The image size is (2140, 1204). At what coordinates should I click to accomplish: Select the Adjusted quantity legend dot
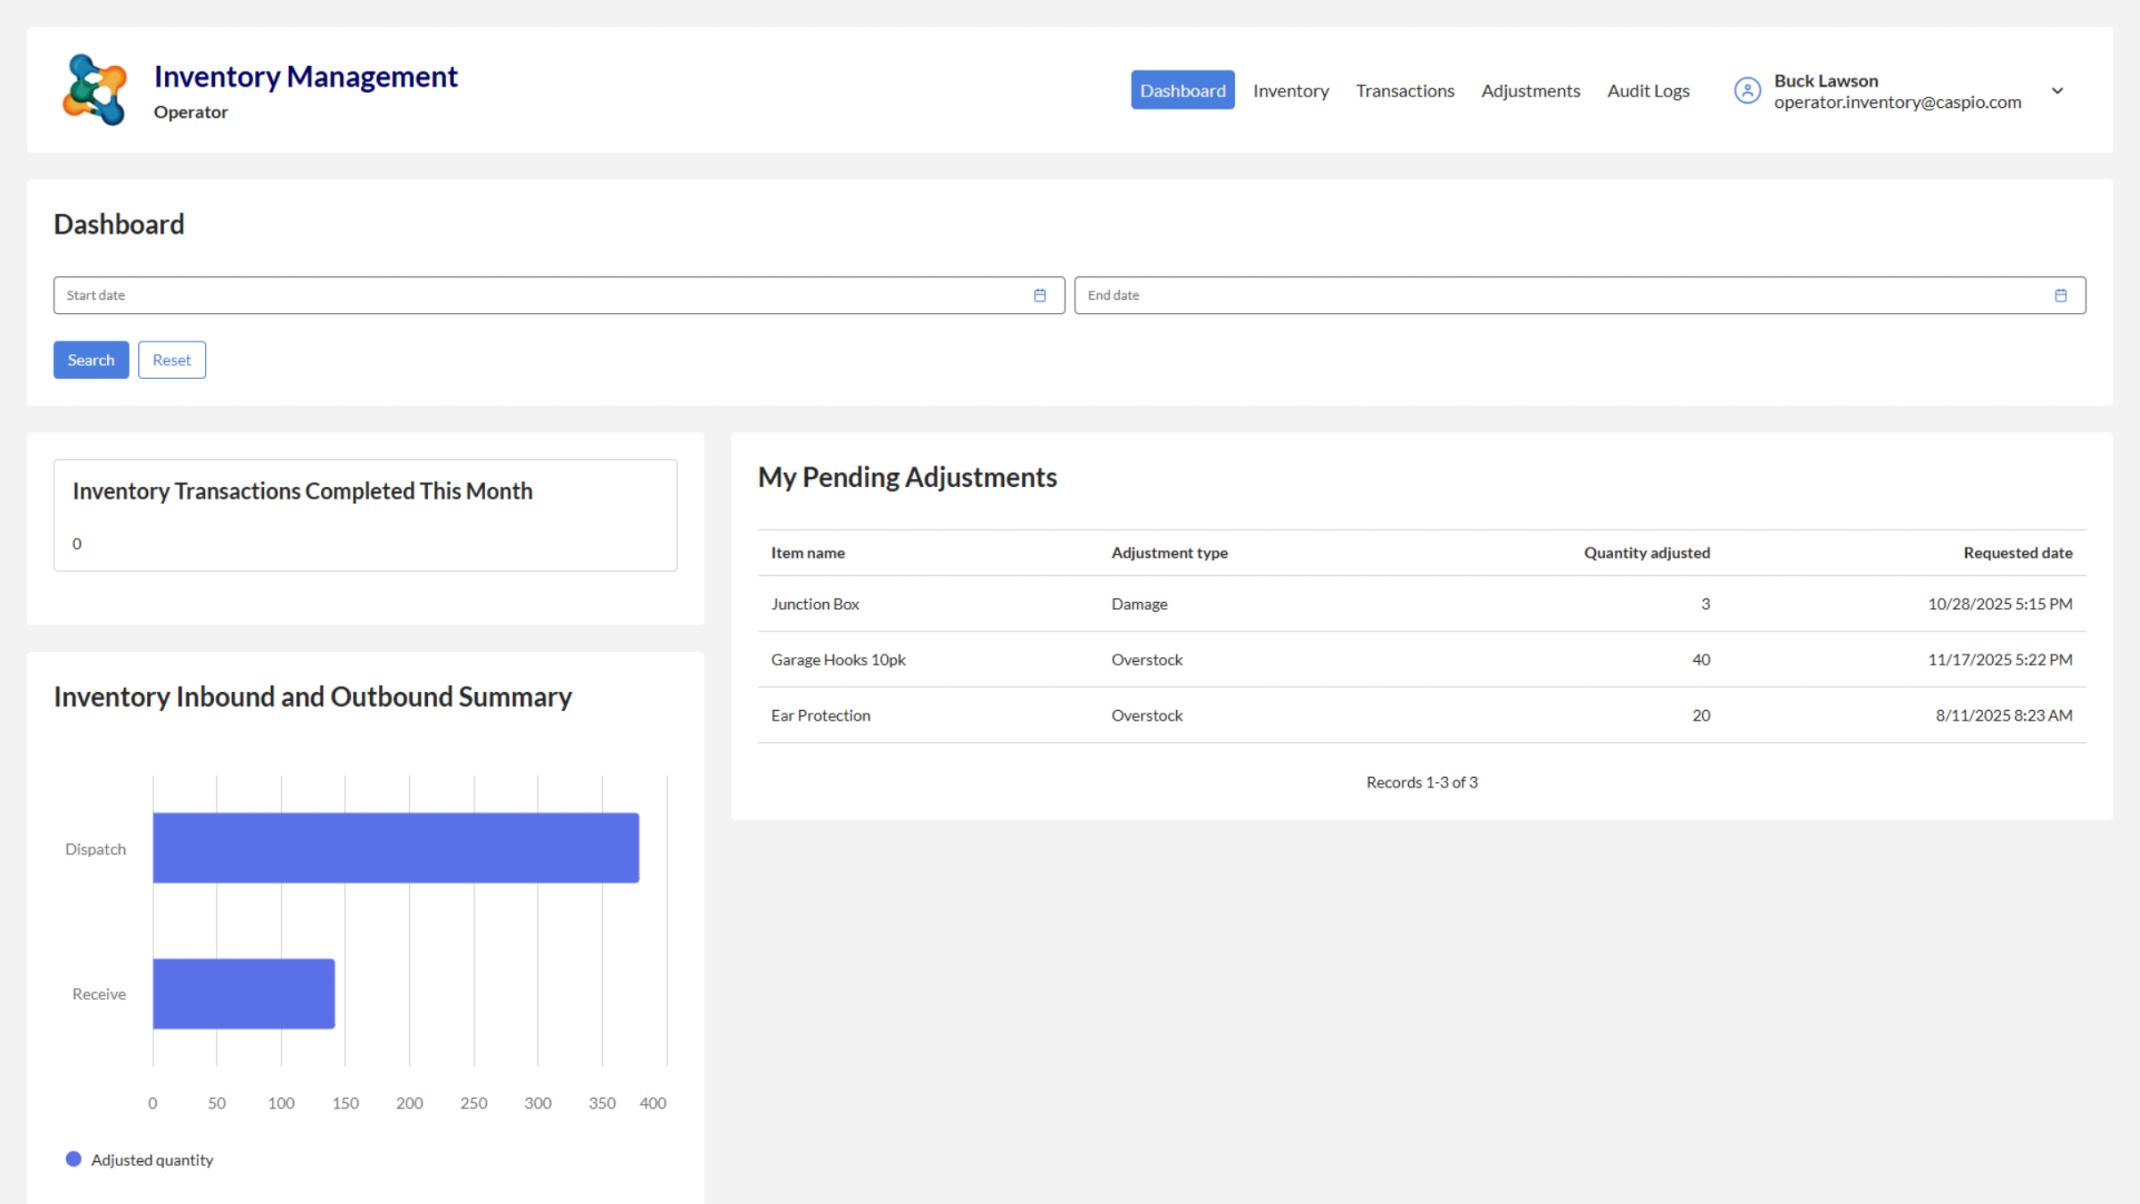tap(73, 1159)
